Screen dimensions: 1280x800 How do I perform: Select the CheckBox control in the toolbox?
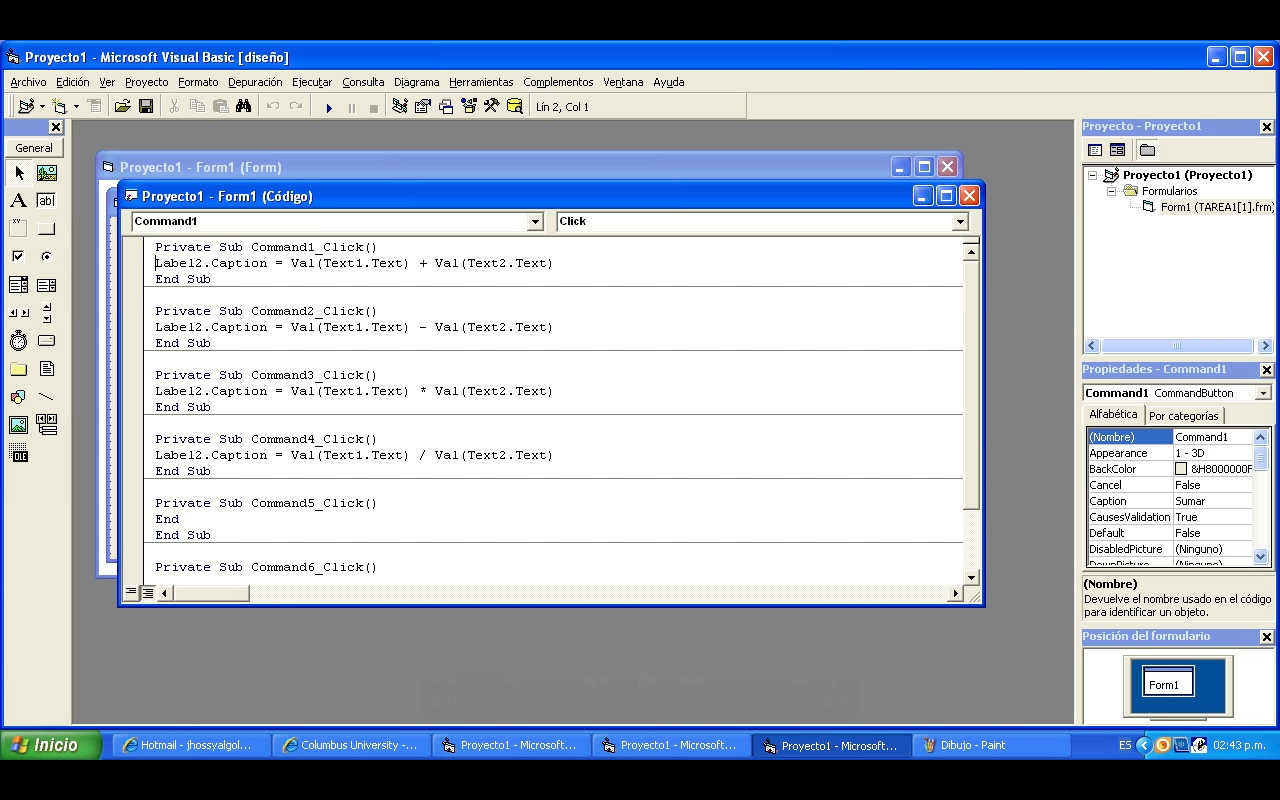pyautogui.click(x=18, y=256)
